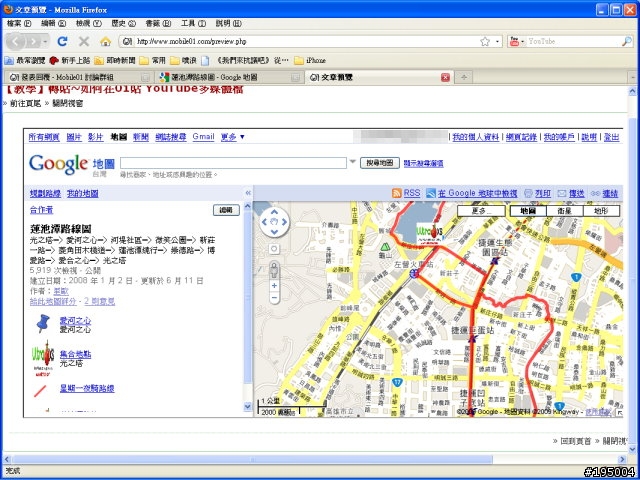
Task: Click the red route line swatch
Action: tap(40, 391)
